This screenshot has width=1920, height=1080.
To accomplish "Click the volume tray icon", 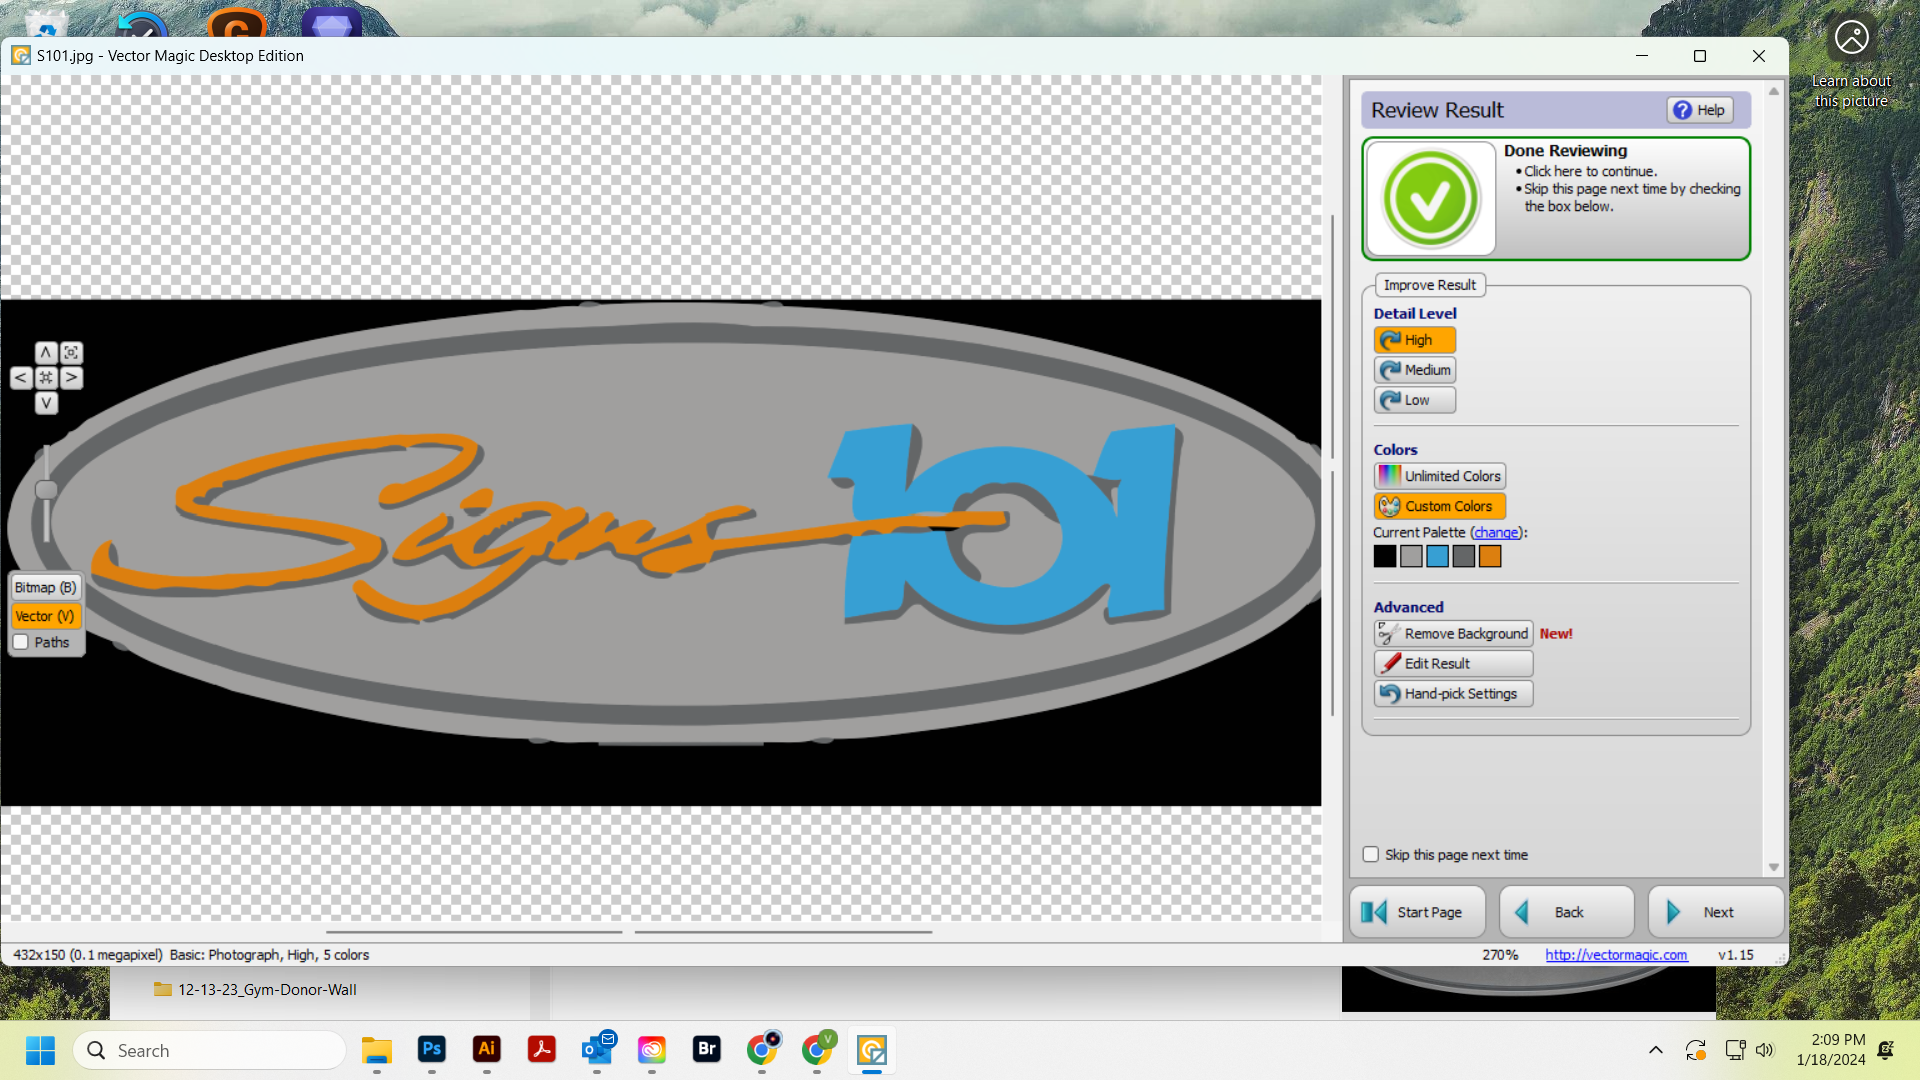I will 1764,1050.
